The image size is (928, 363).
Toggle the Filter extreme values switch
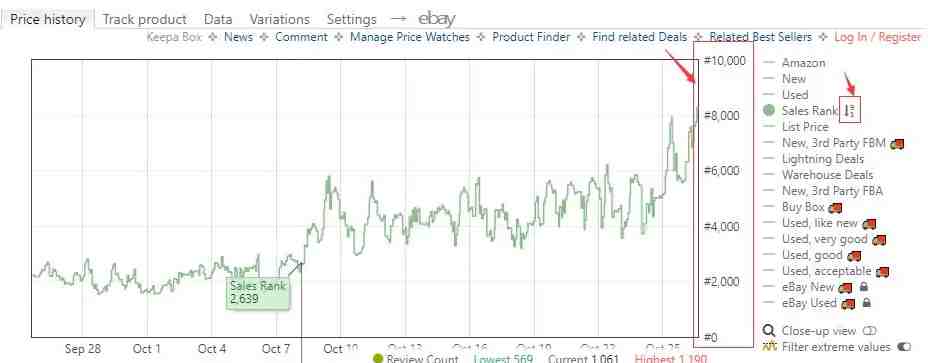904,346
